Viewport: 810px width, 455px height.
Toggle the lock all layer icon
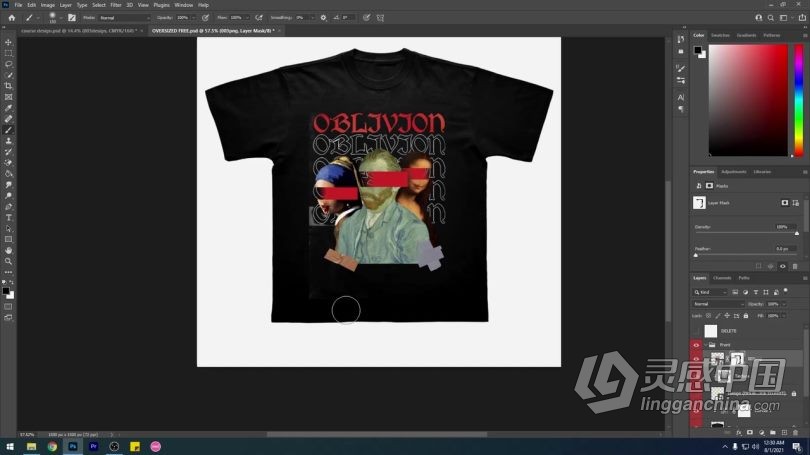pyautogui.click(x=746, y=316)
